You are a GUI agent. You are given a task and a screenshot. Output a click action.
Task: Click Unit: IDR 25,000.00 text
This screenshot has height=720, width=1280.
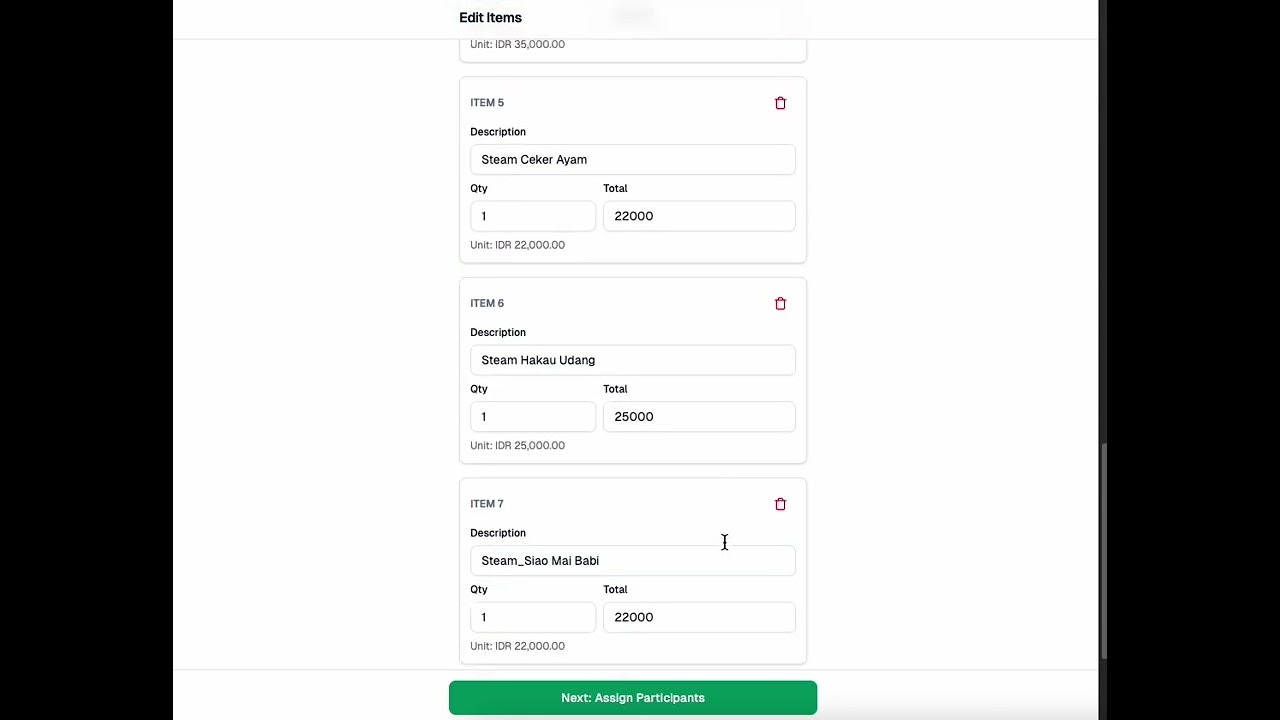point(517,446)
